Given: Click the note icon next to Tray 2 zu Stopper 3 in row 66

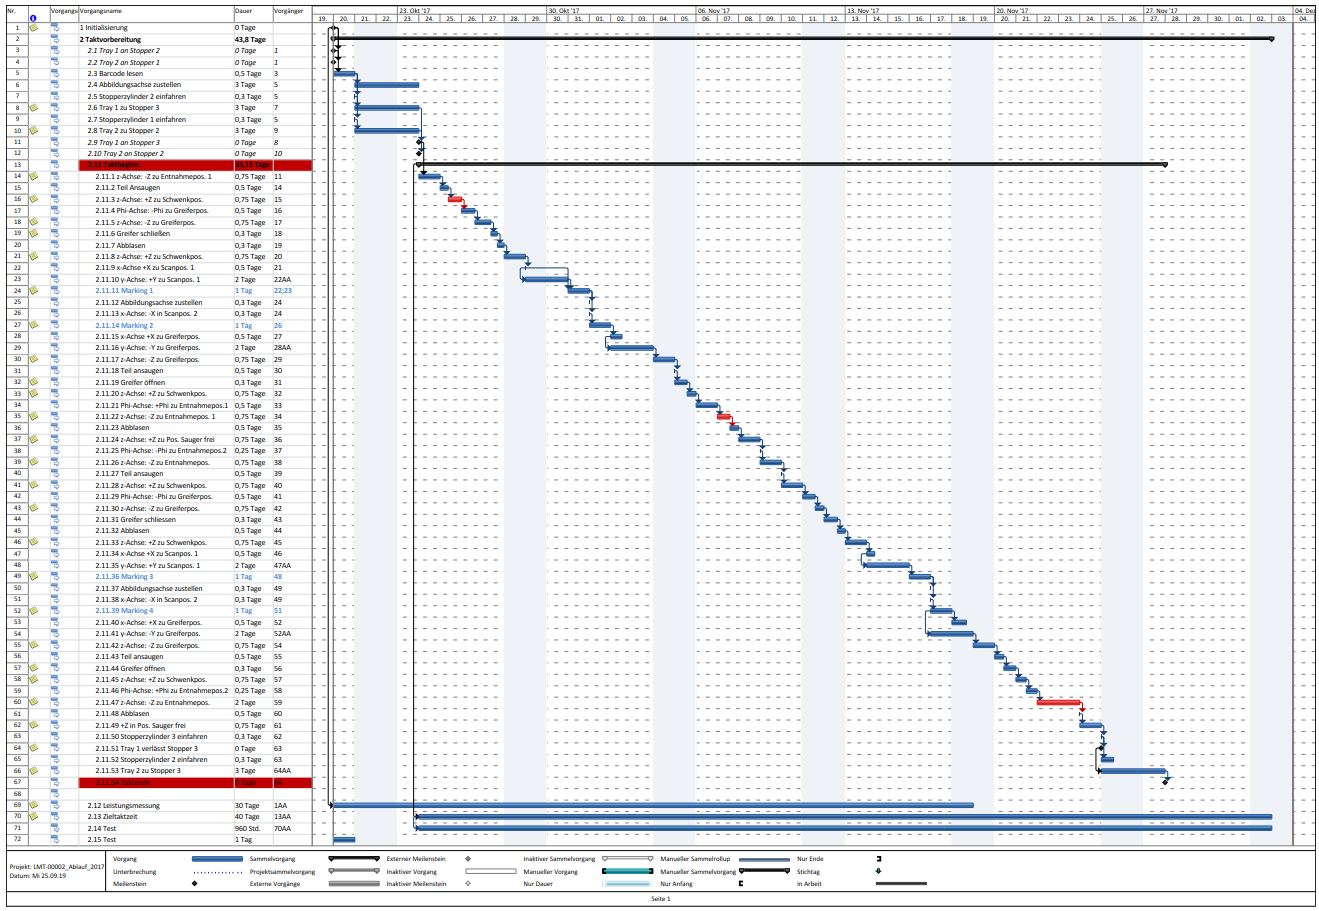Looking at the screenshot, I should point(33,771).
